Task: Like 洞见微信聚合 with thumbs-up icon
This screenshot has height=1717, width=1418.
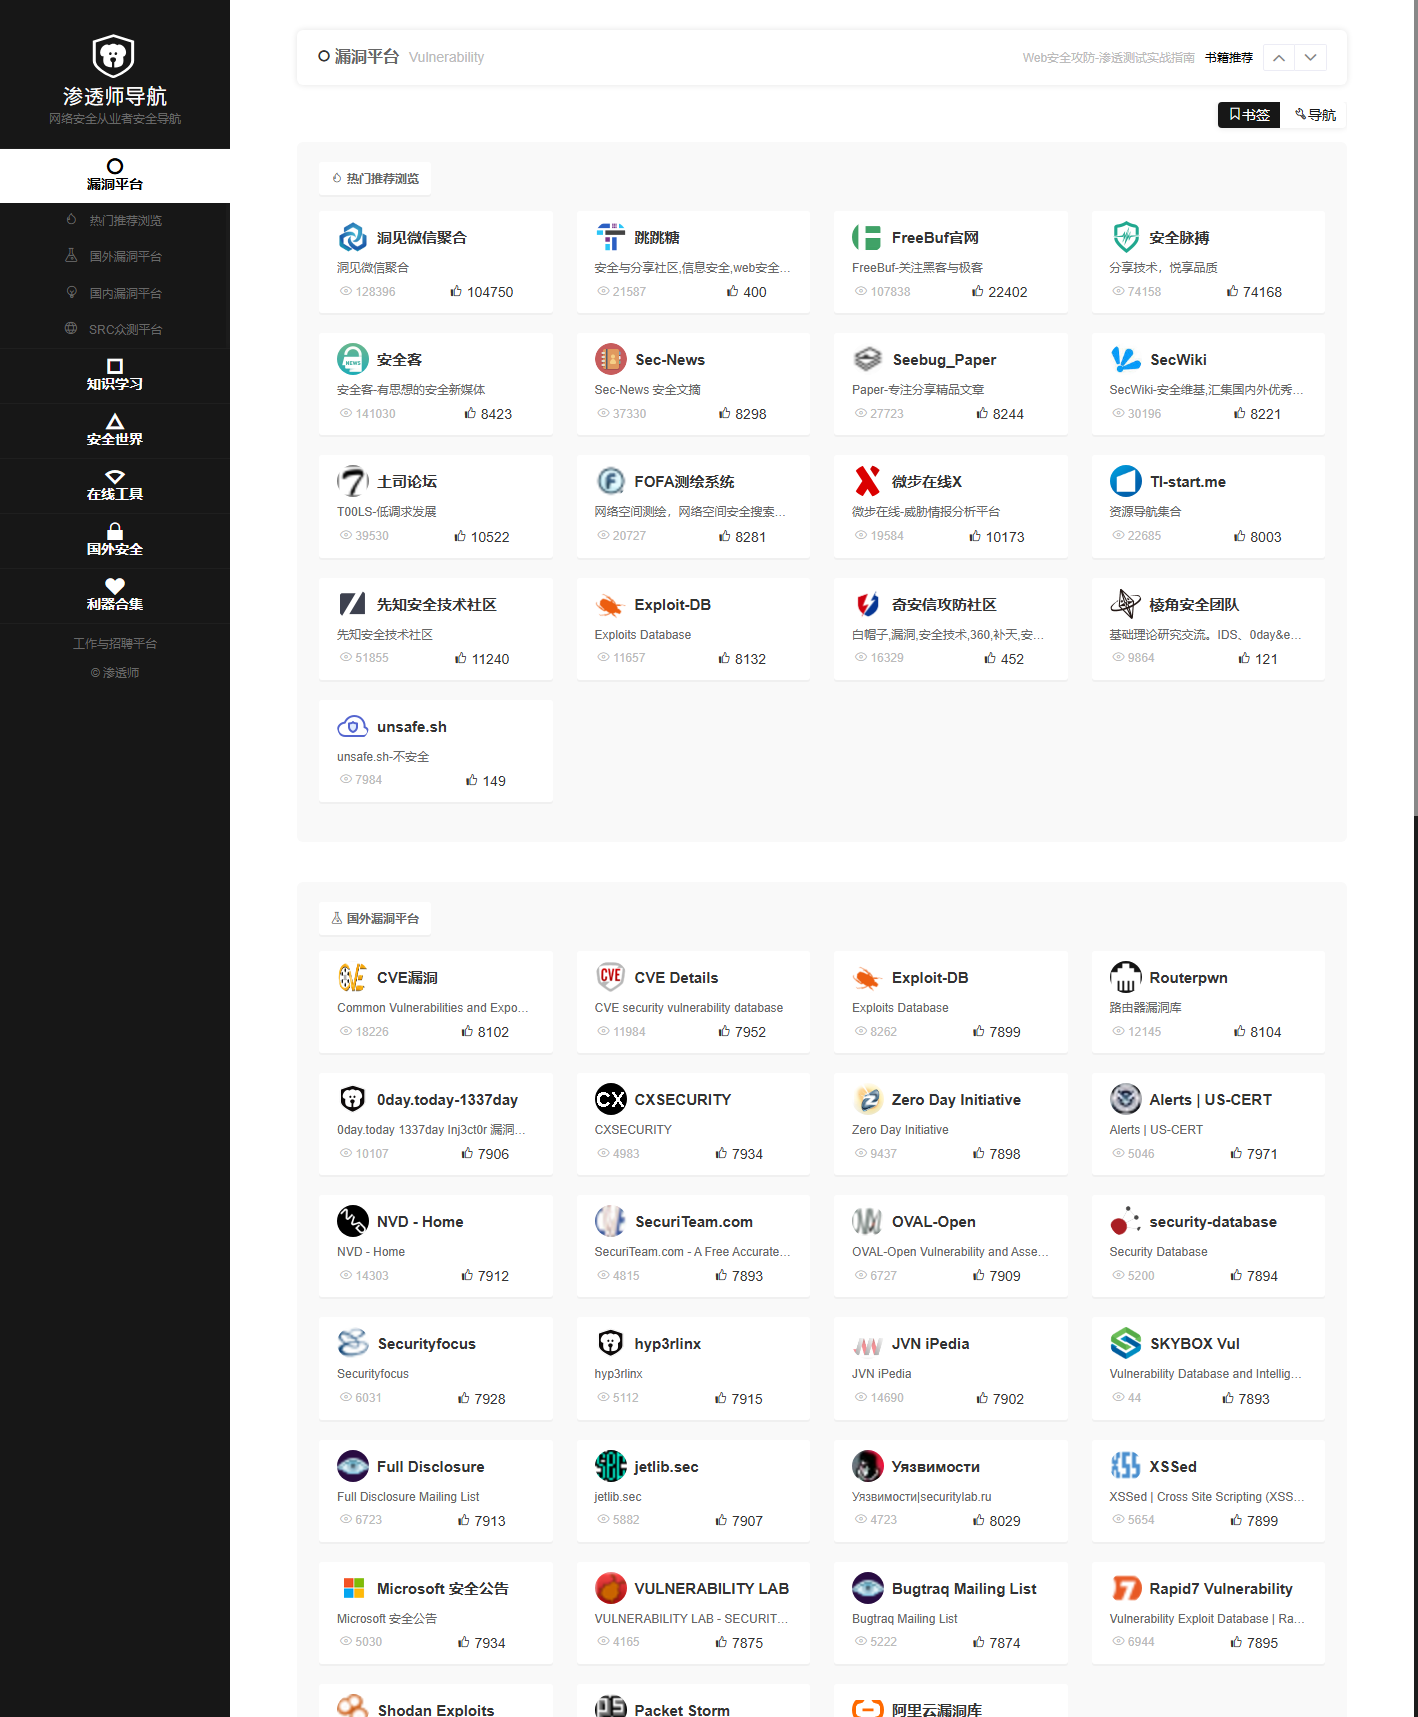Action: [456, 292]
